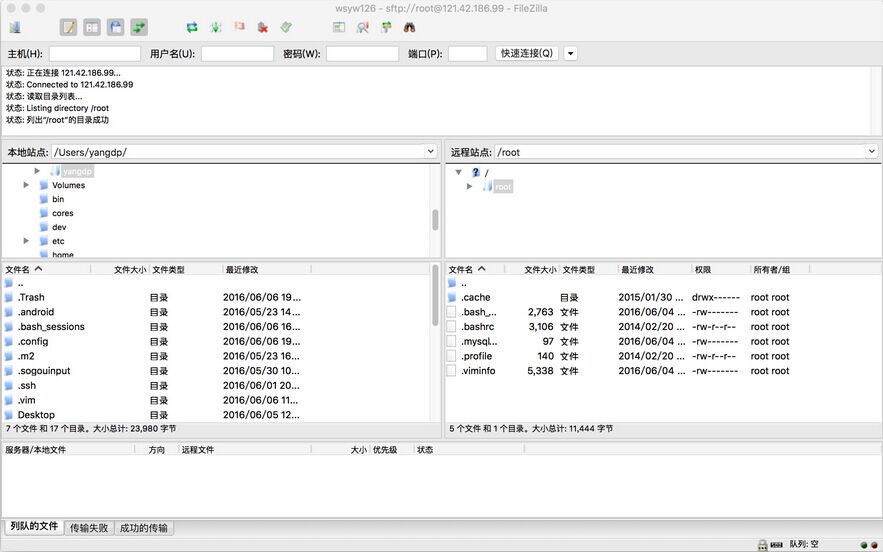Image resolution: width=883 pixels, height=552 pixels.
Task: Toggle the local directory tree display
Action: (92, 27)
